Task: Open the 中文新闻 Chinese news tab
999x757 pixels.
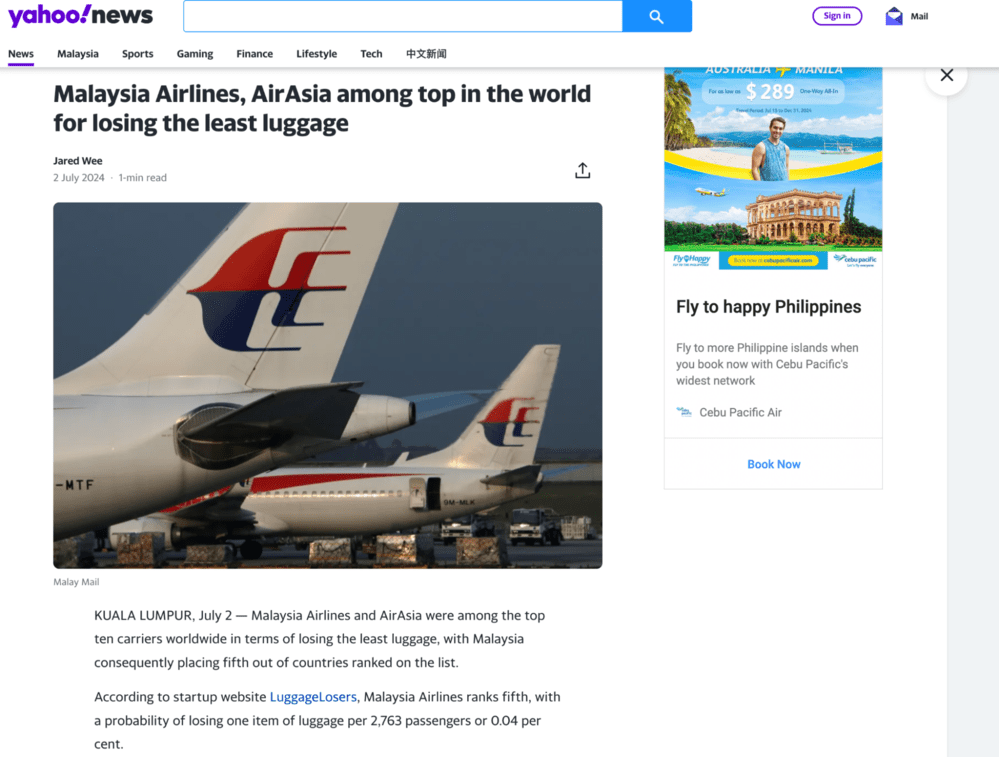Action: [x=426, y=54]
